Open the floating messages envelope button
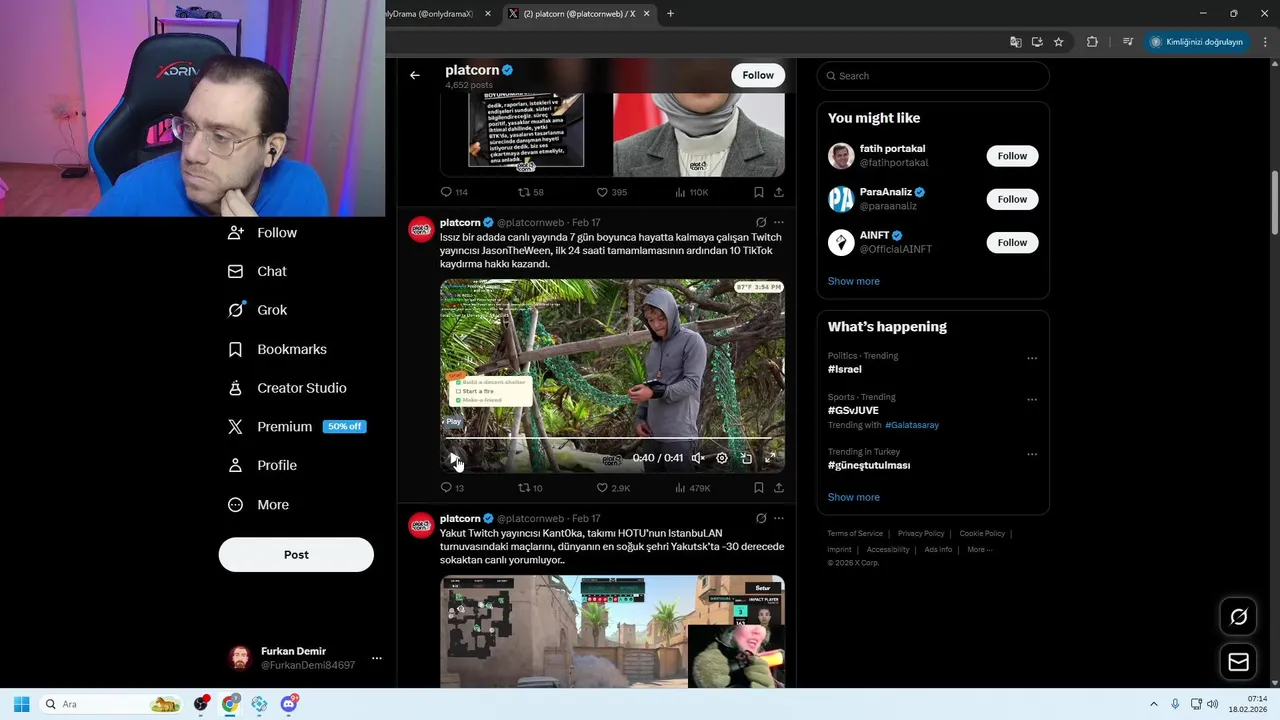The width and height of the screenshot is (1280, 720). pyautogui.click(x=1238, y=662)
